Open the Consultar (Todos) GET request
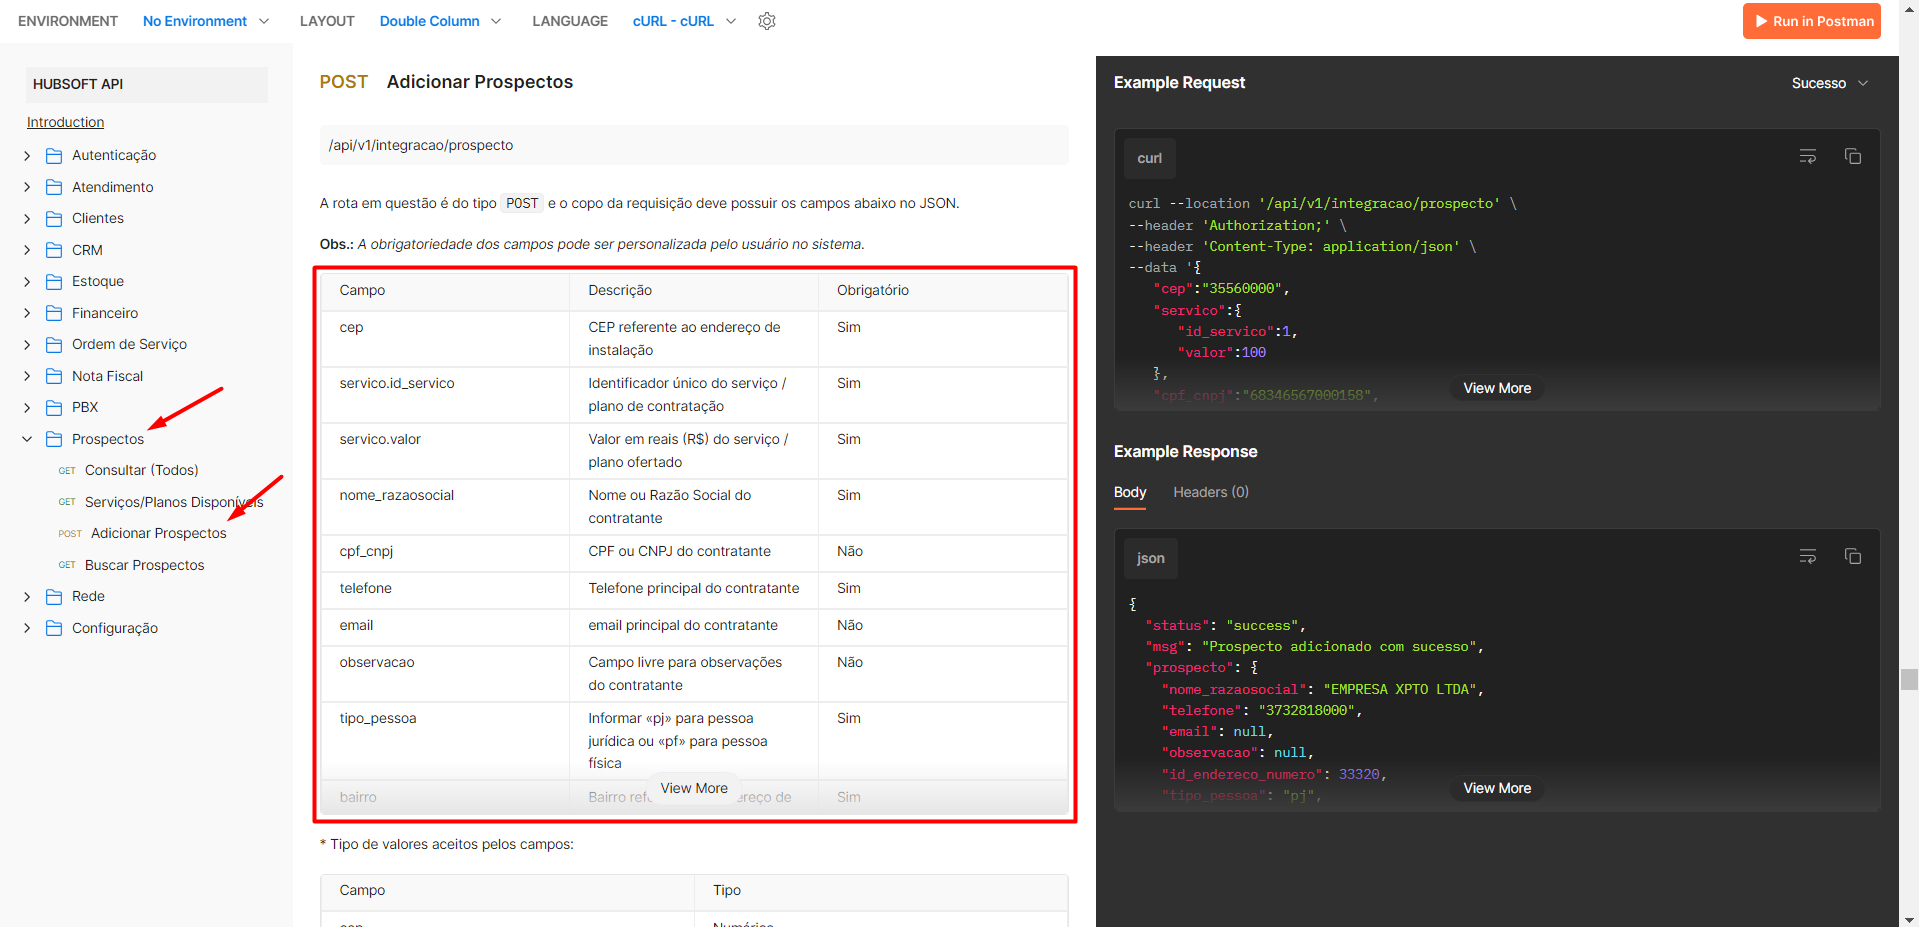This screenshot has width=1919, height=927. coord(141,470)
